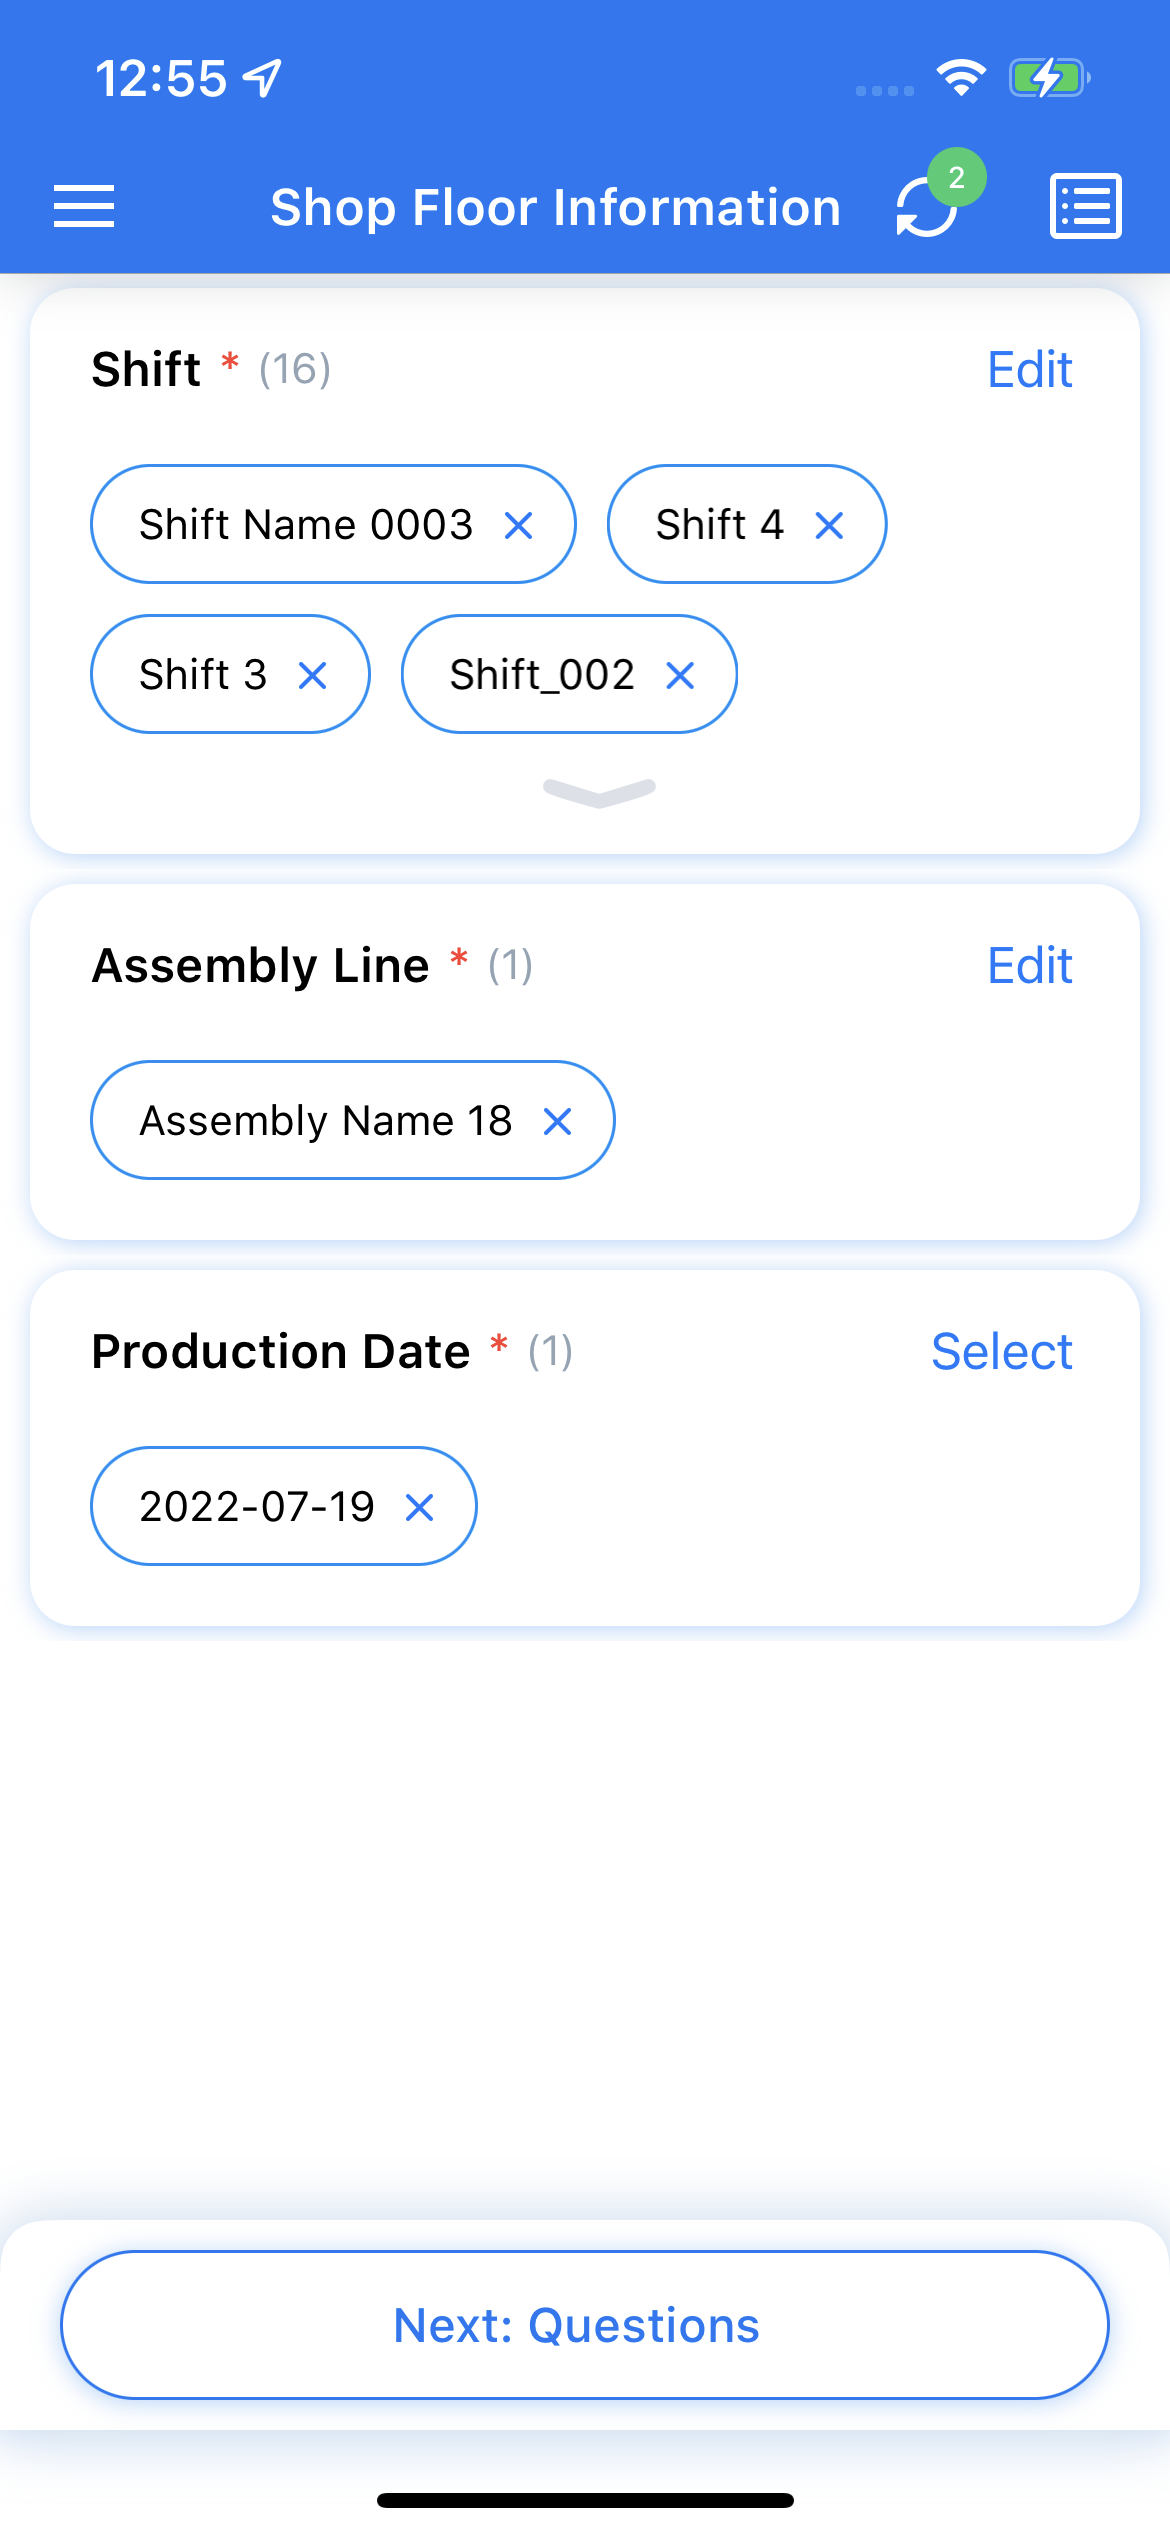Open the hamburger navigation menu
Image resolution: width=1170 pixels, height=2532 pixels.
coord(84,207)
